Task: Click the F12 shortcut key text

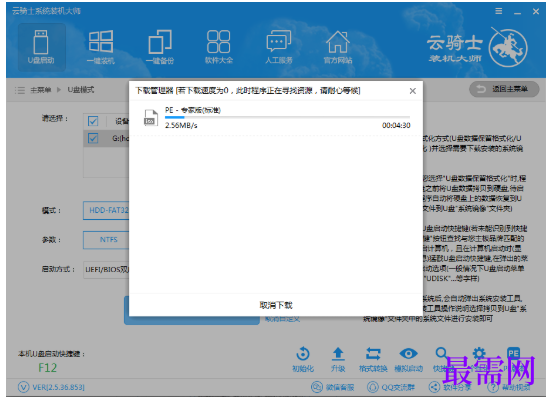Action: pyautogui.click(x=47, y=368)
